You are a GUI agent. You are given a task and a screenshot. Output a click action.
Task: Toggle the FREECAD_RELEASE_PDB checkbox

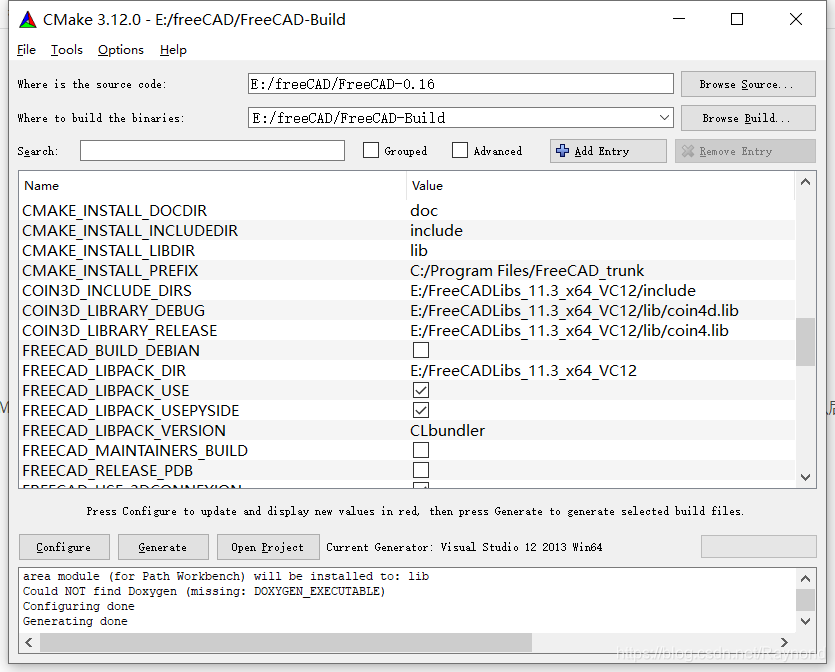(421, 470)
